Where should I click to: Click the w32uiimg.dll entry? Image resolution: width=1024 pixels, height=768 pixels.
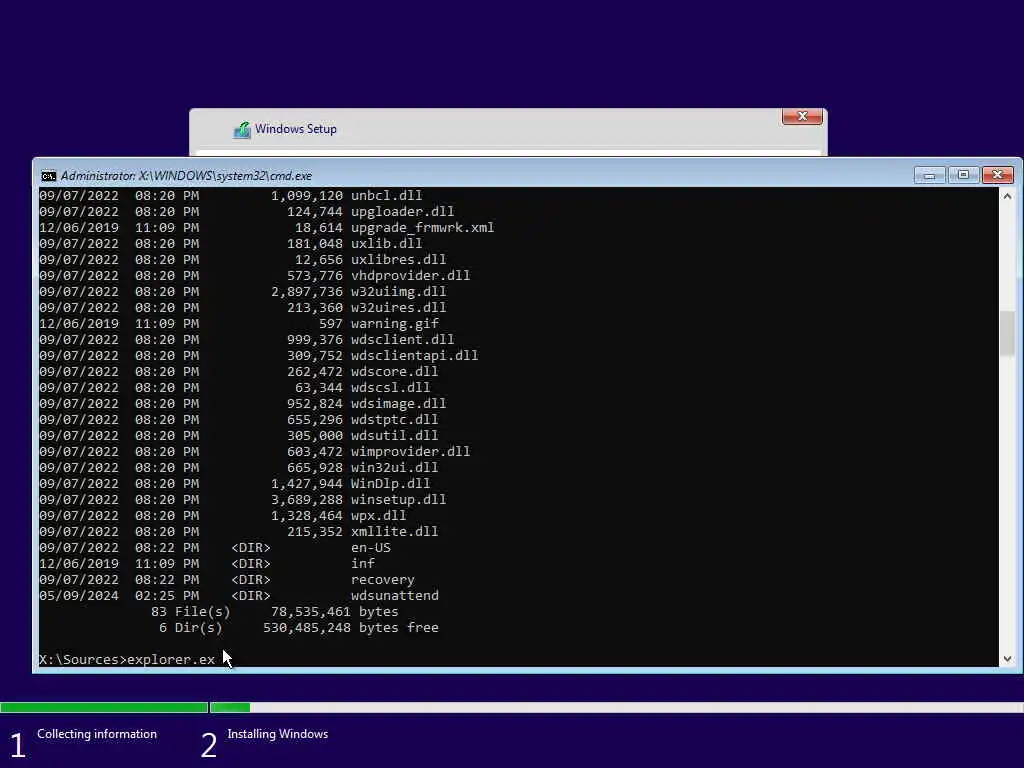point(398,291)
